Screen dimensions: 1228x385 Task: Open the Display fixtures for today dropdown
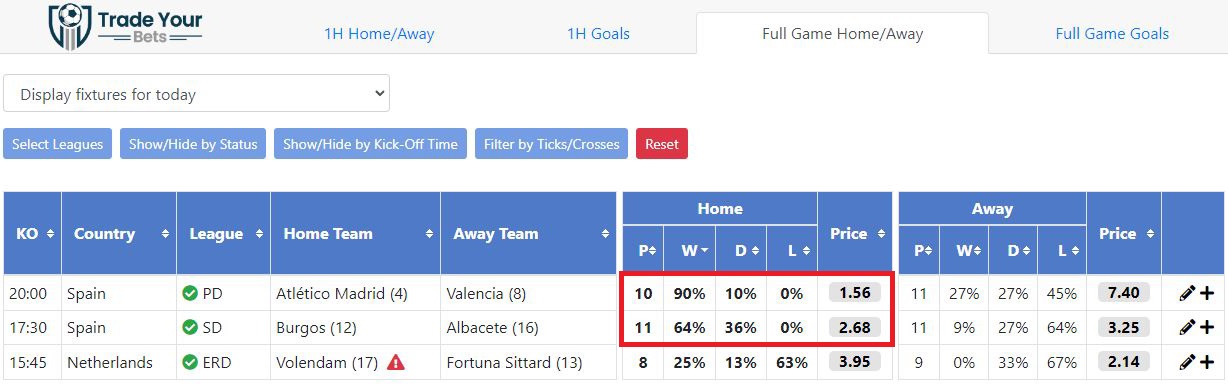[197, 94]
